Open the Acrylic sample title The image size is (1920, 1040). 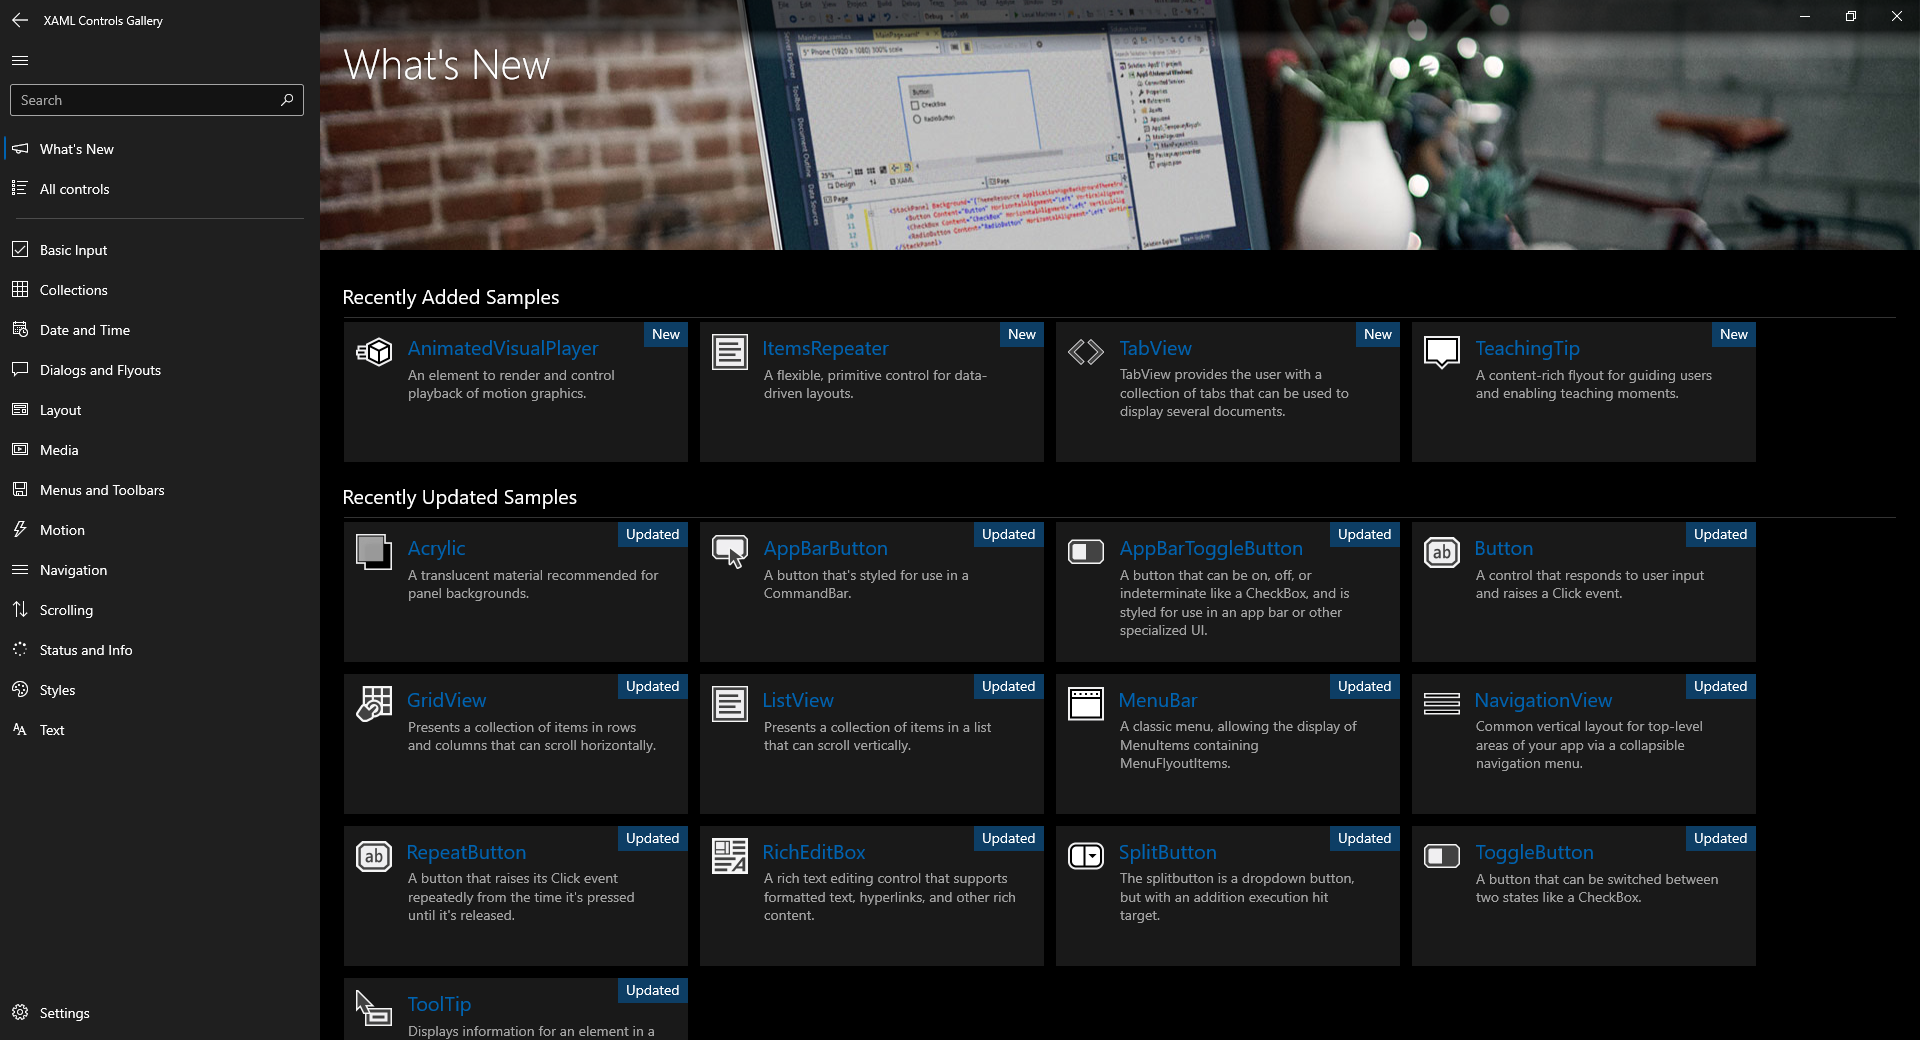pyautogui.click(x=436, y=548)
